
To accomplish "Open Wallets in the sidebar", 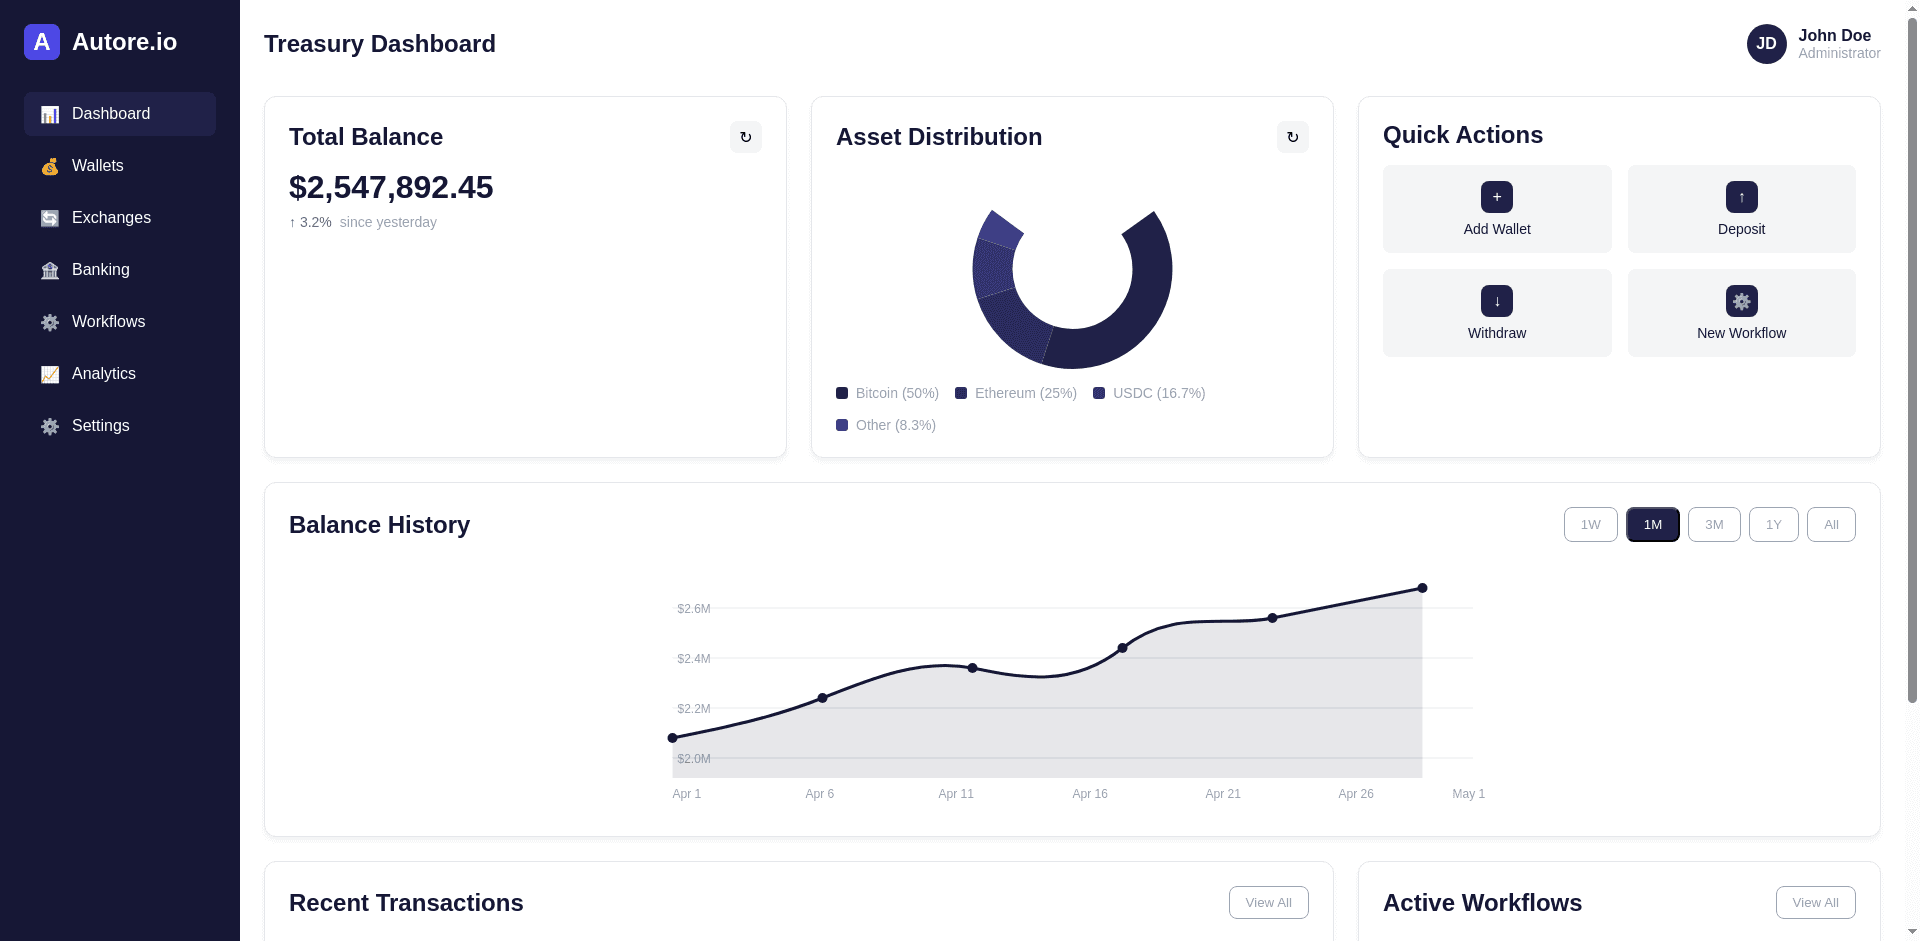I will (120, 166).
